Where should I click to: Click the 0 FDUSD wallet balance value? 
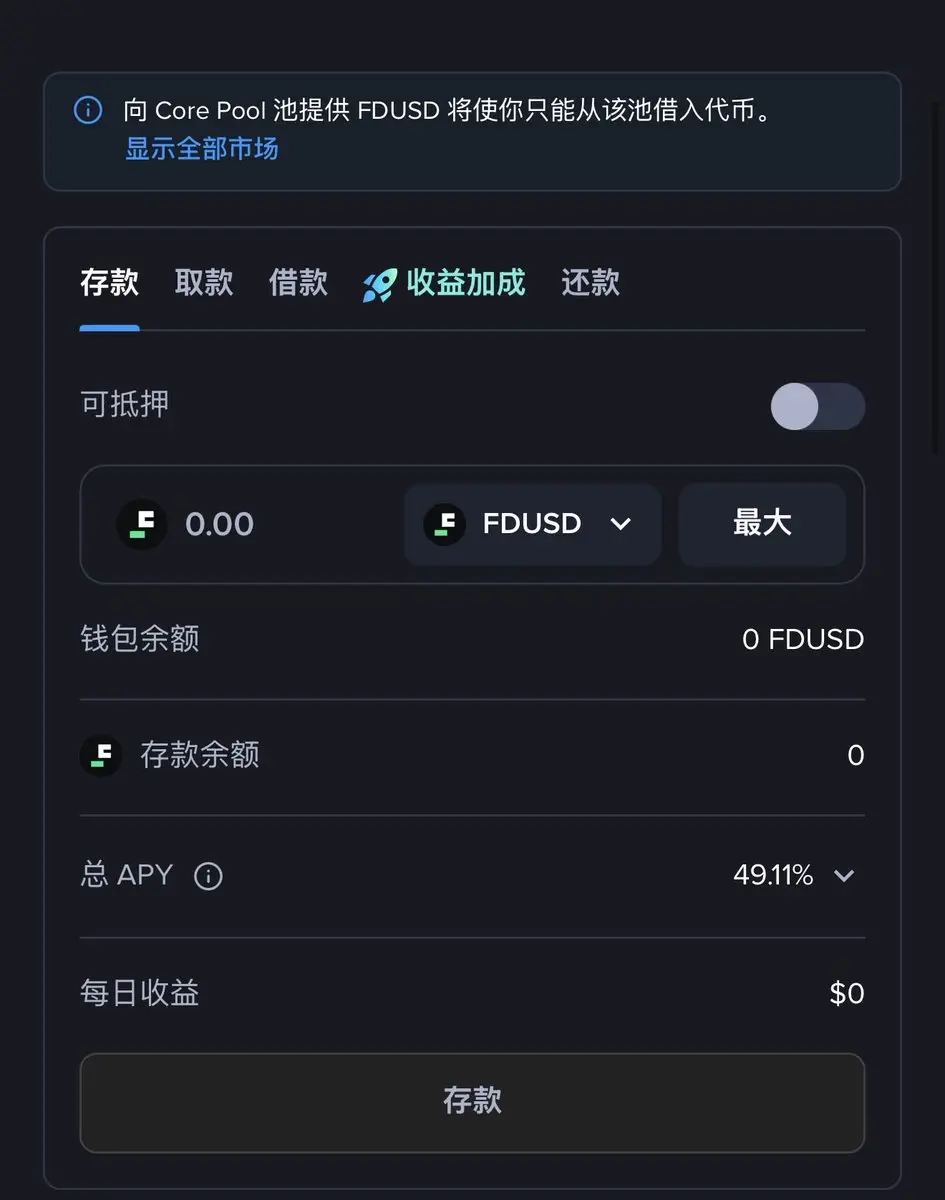(802, 640)
